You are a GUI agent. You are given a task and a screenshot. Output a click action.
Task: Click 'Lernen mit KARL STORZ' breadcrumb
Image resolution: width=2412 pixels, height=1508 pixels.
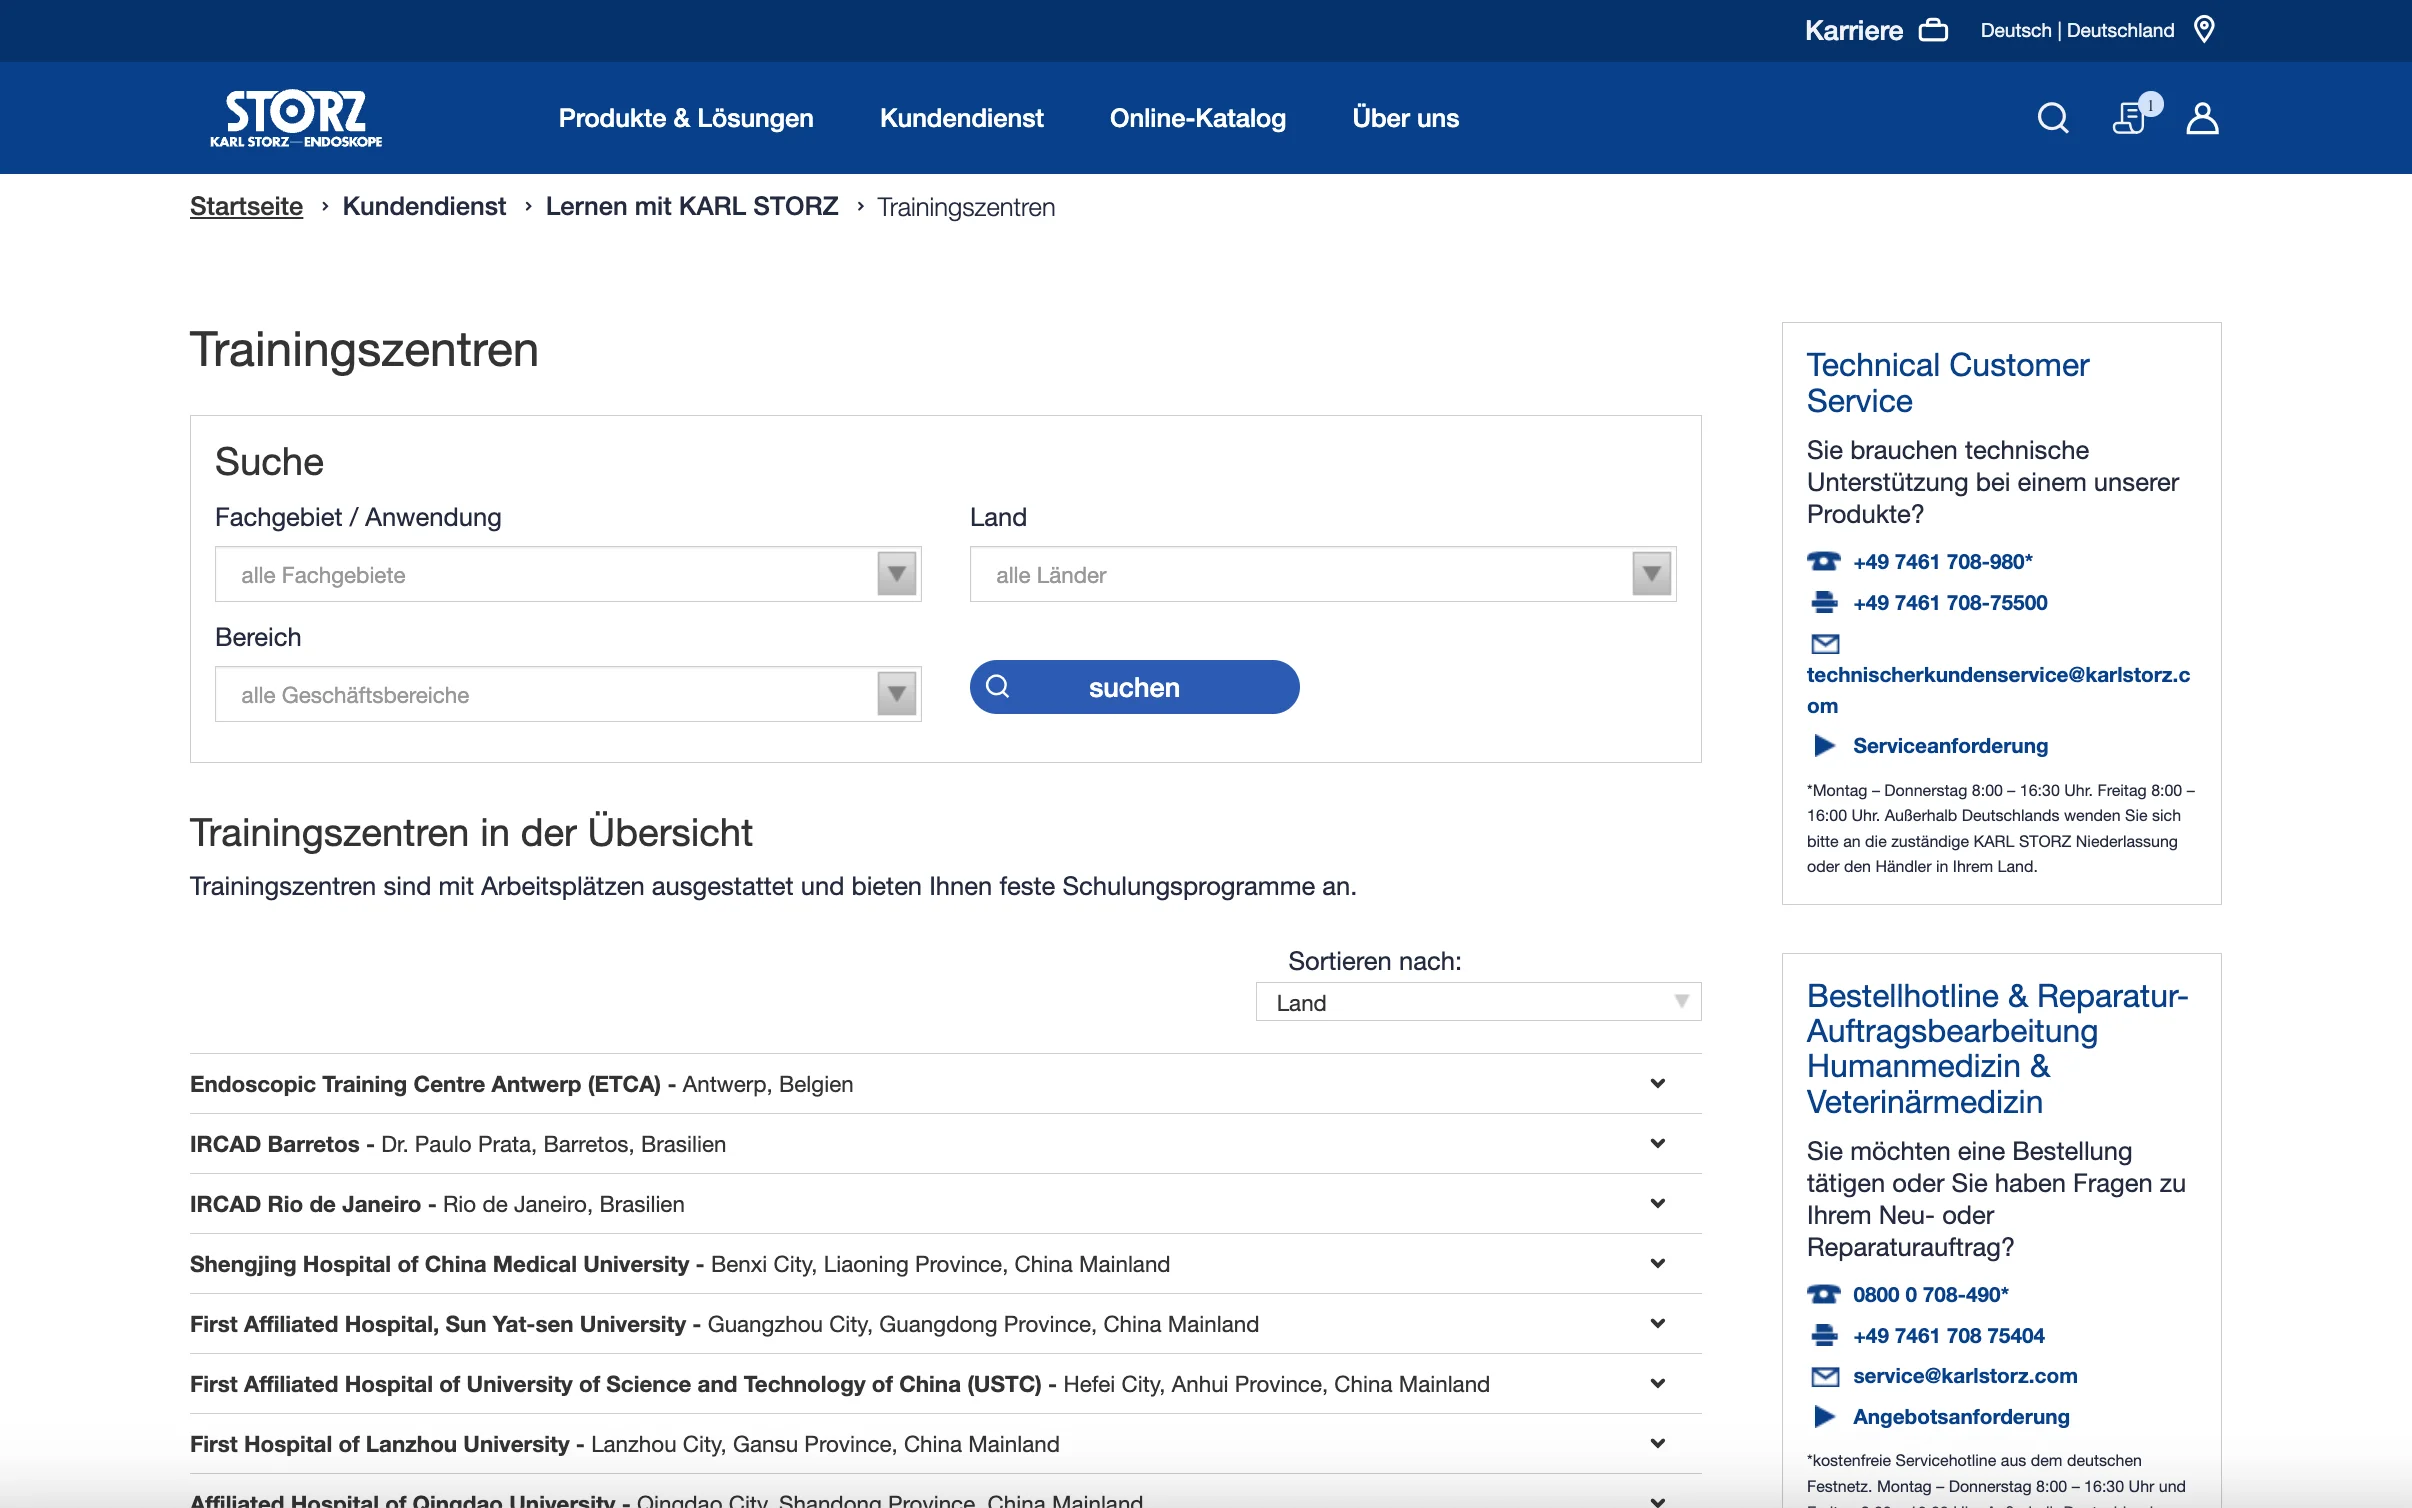(692, 206)
